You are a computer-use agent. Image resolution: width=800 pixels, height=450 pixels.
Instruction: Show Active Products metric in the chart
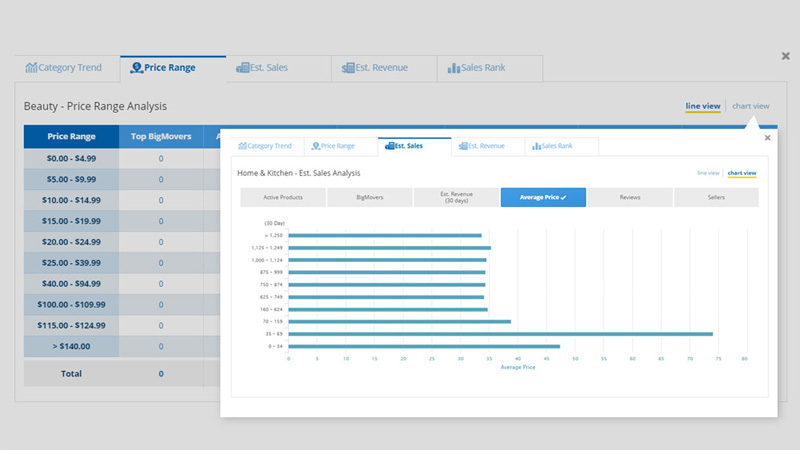click(x=283, y=197)
